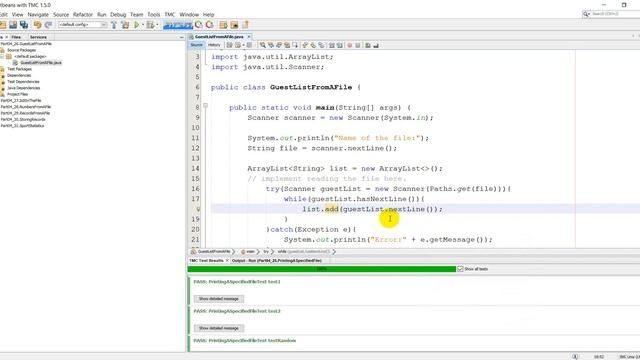Select GuestListFromAFile.java in project tree
This screenshot has width=640, height=360.
[40, 63]
